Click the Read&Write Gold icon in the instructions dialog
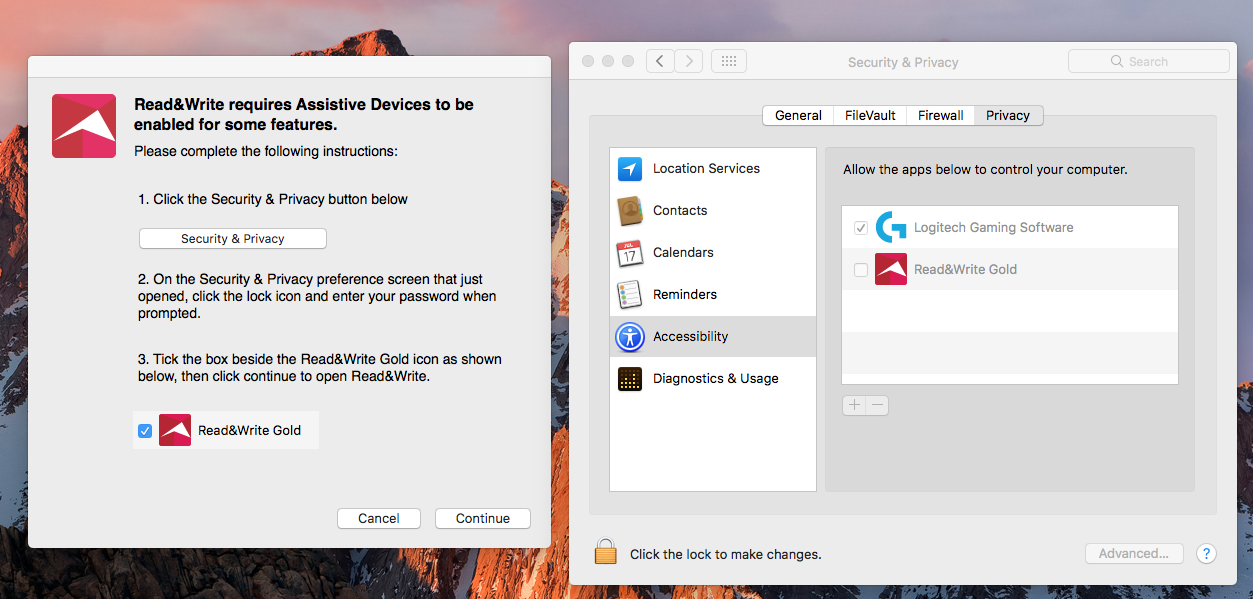The image size is (1253, 599). pos(175,430)
